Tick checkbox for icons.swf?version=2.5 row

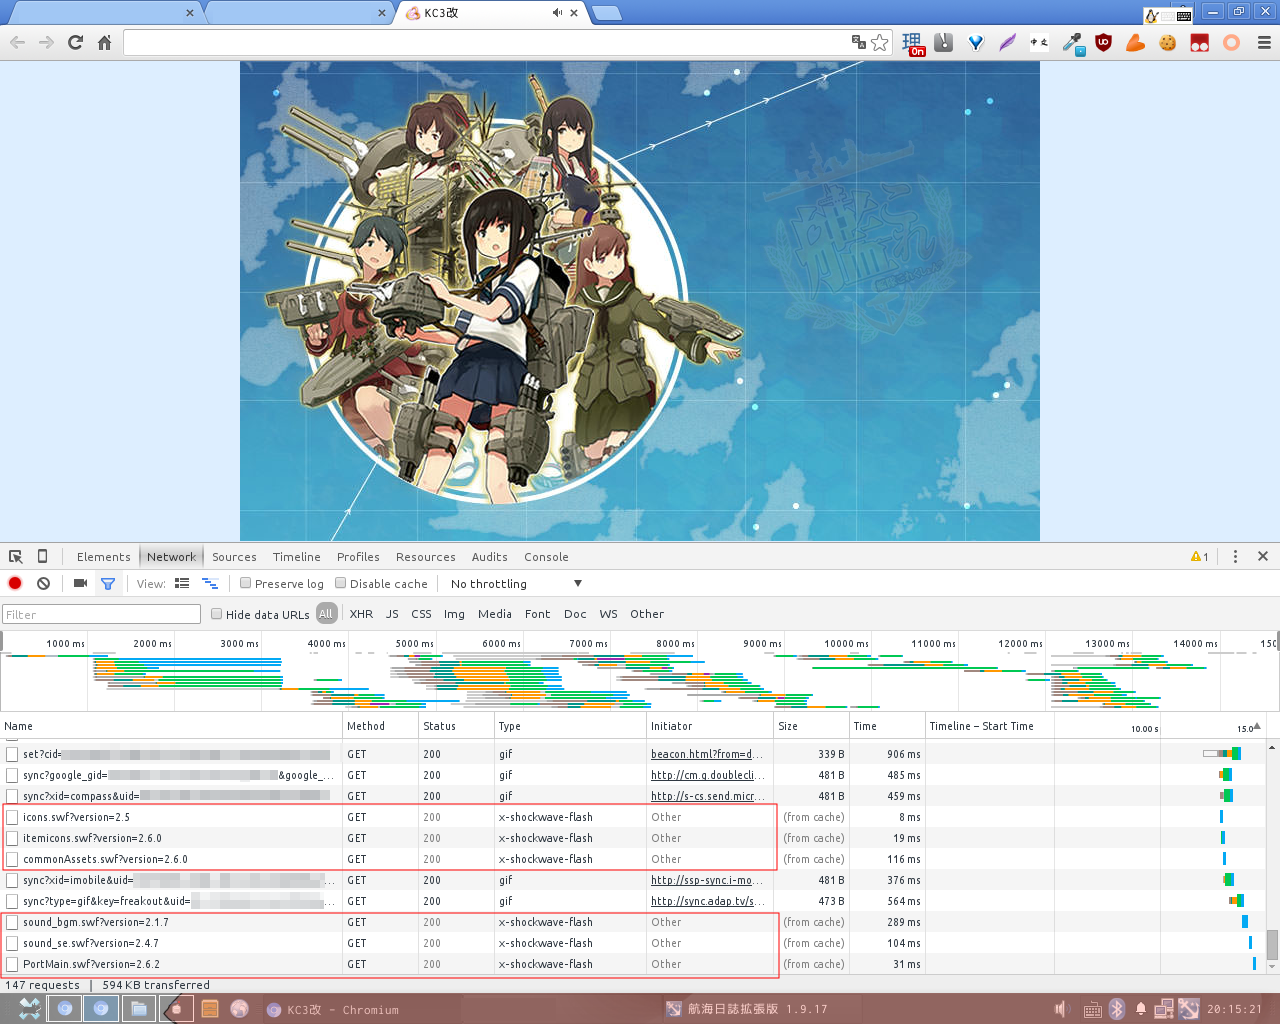point(13,817)
